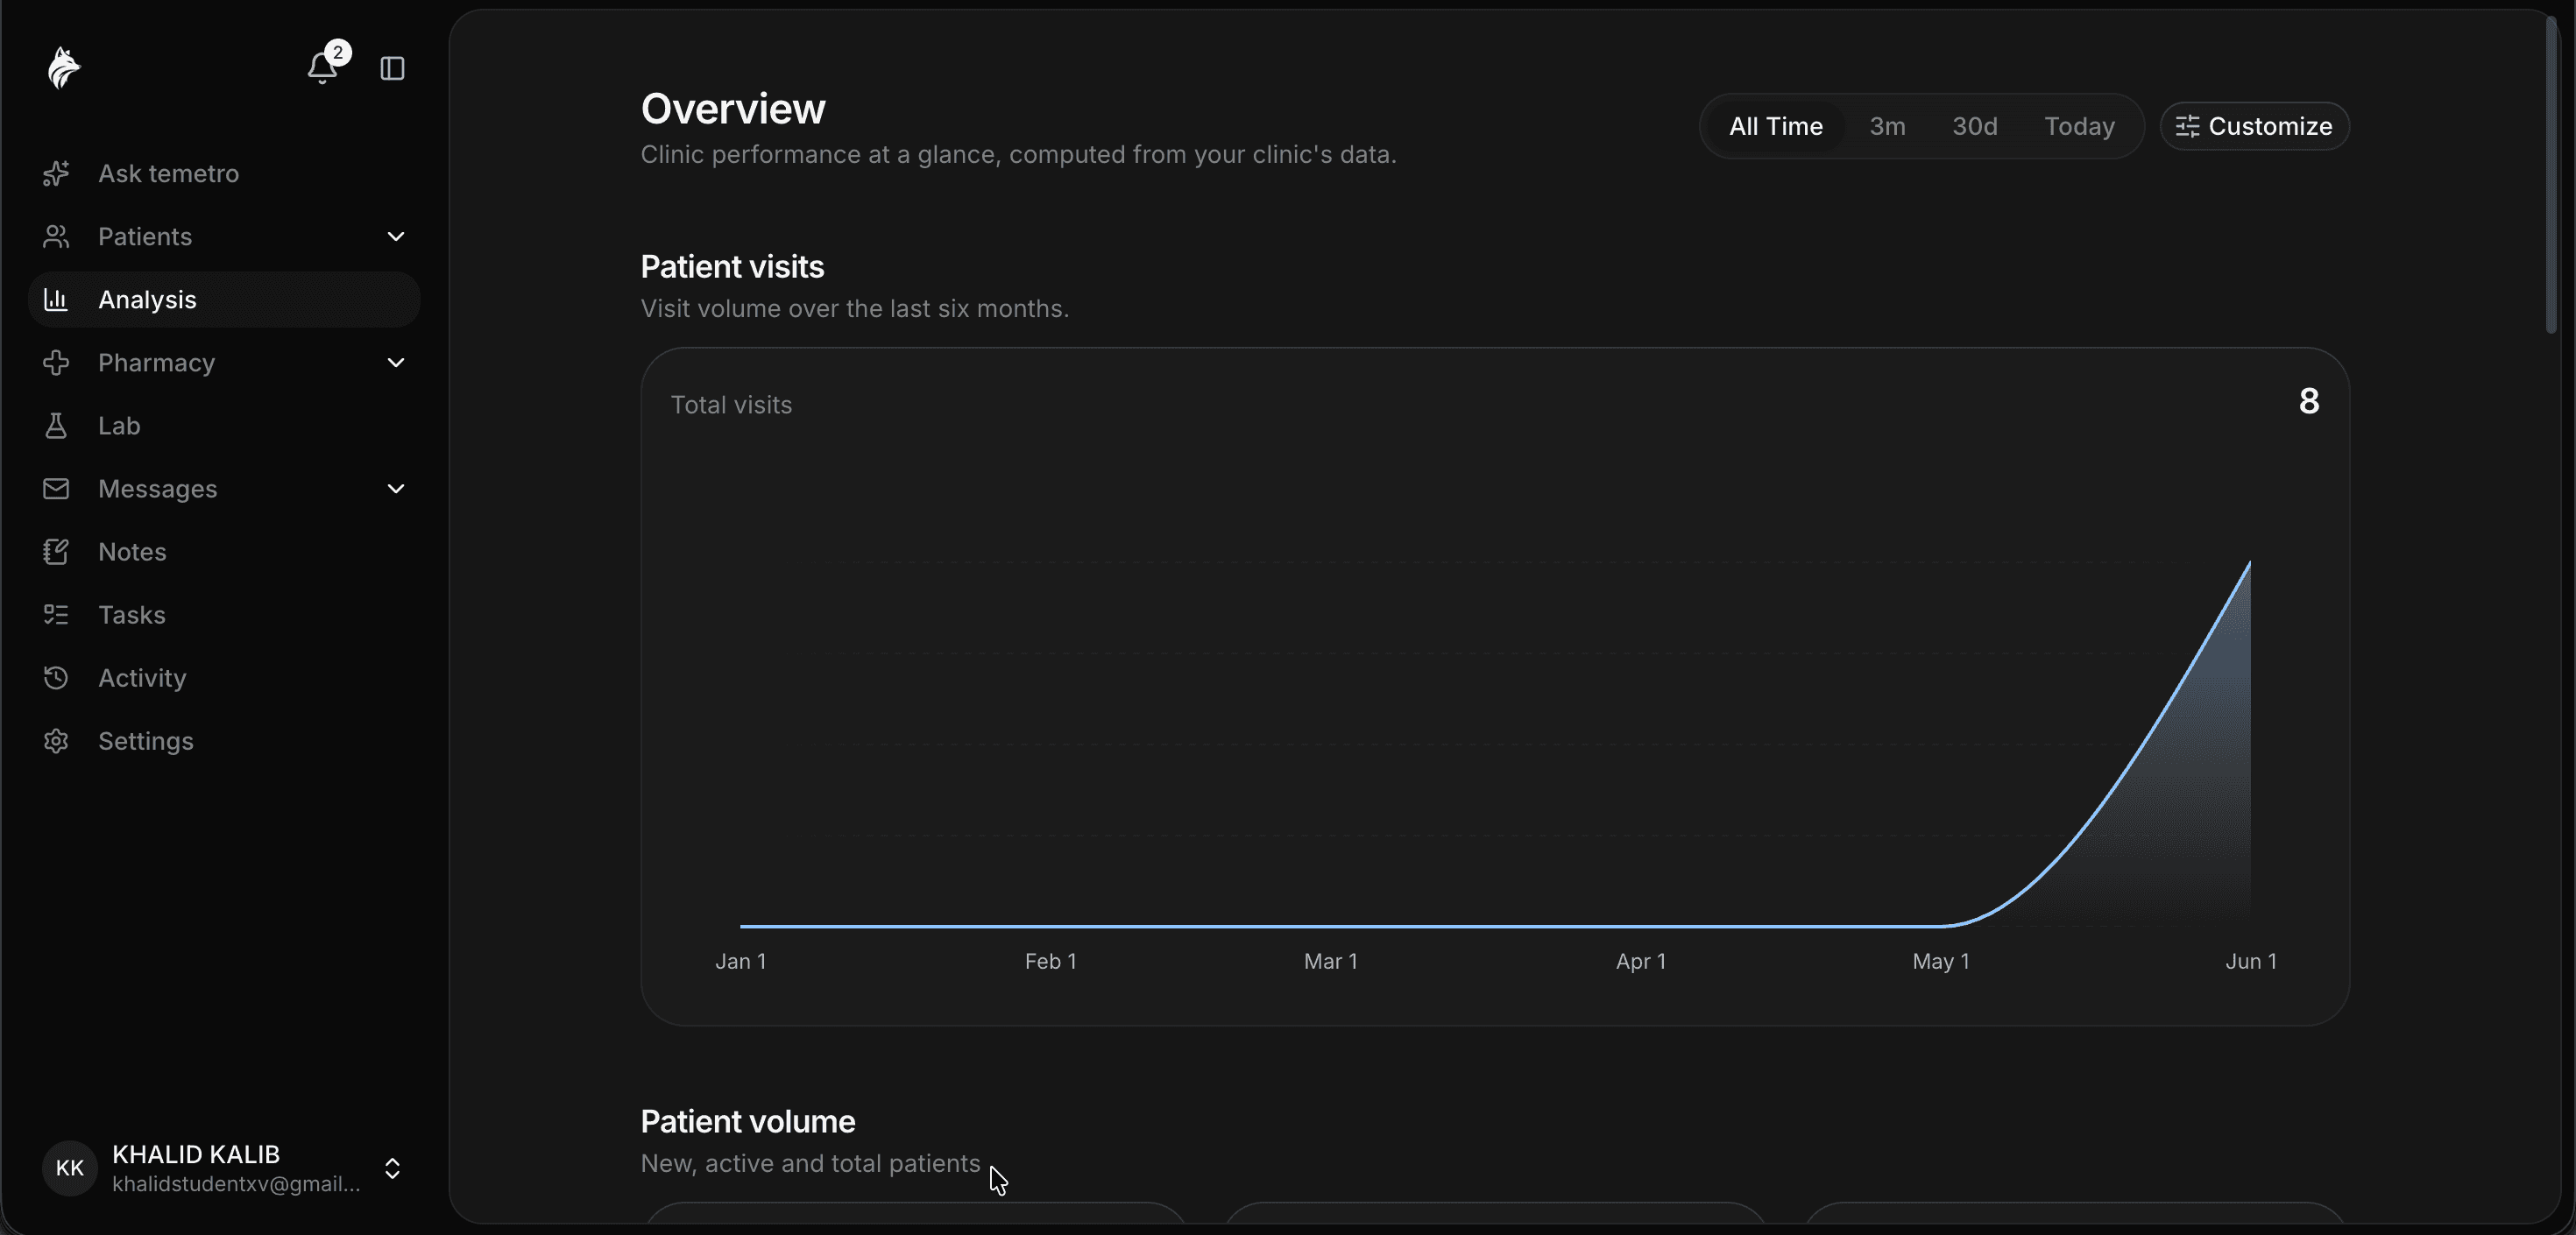The height and width of the screenshot is (1235, 2576).
Task: Expand the Pharmacy submenu chevron
Action: [396, 362]
